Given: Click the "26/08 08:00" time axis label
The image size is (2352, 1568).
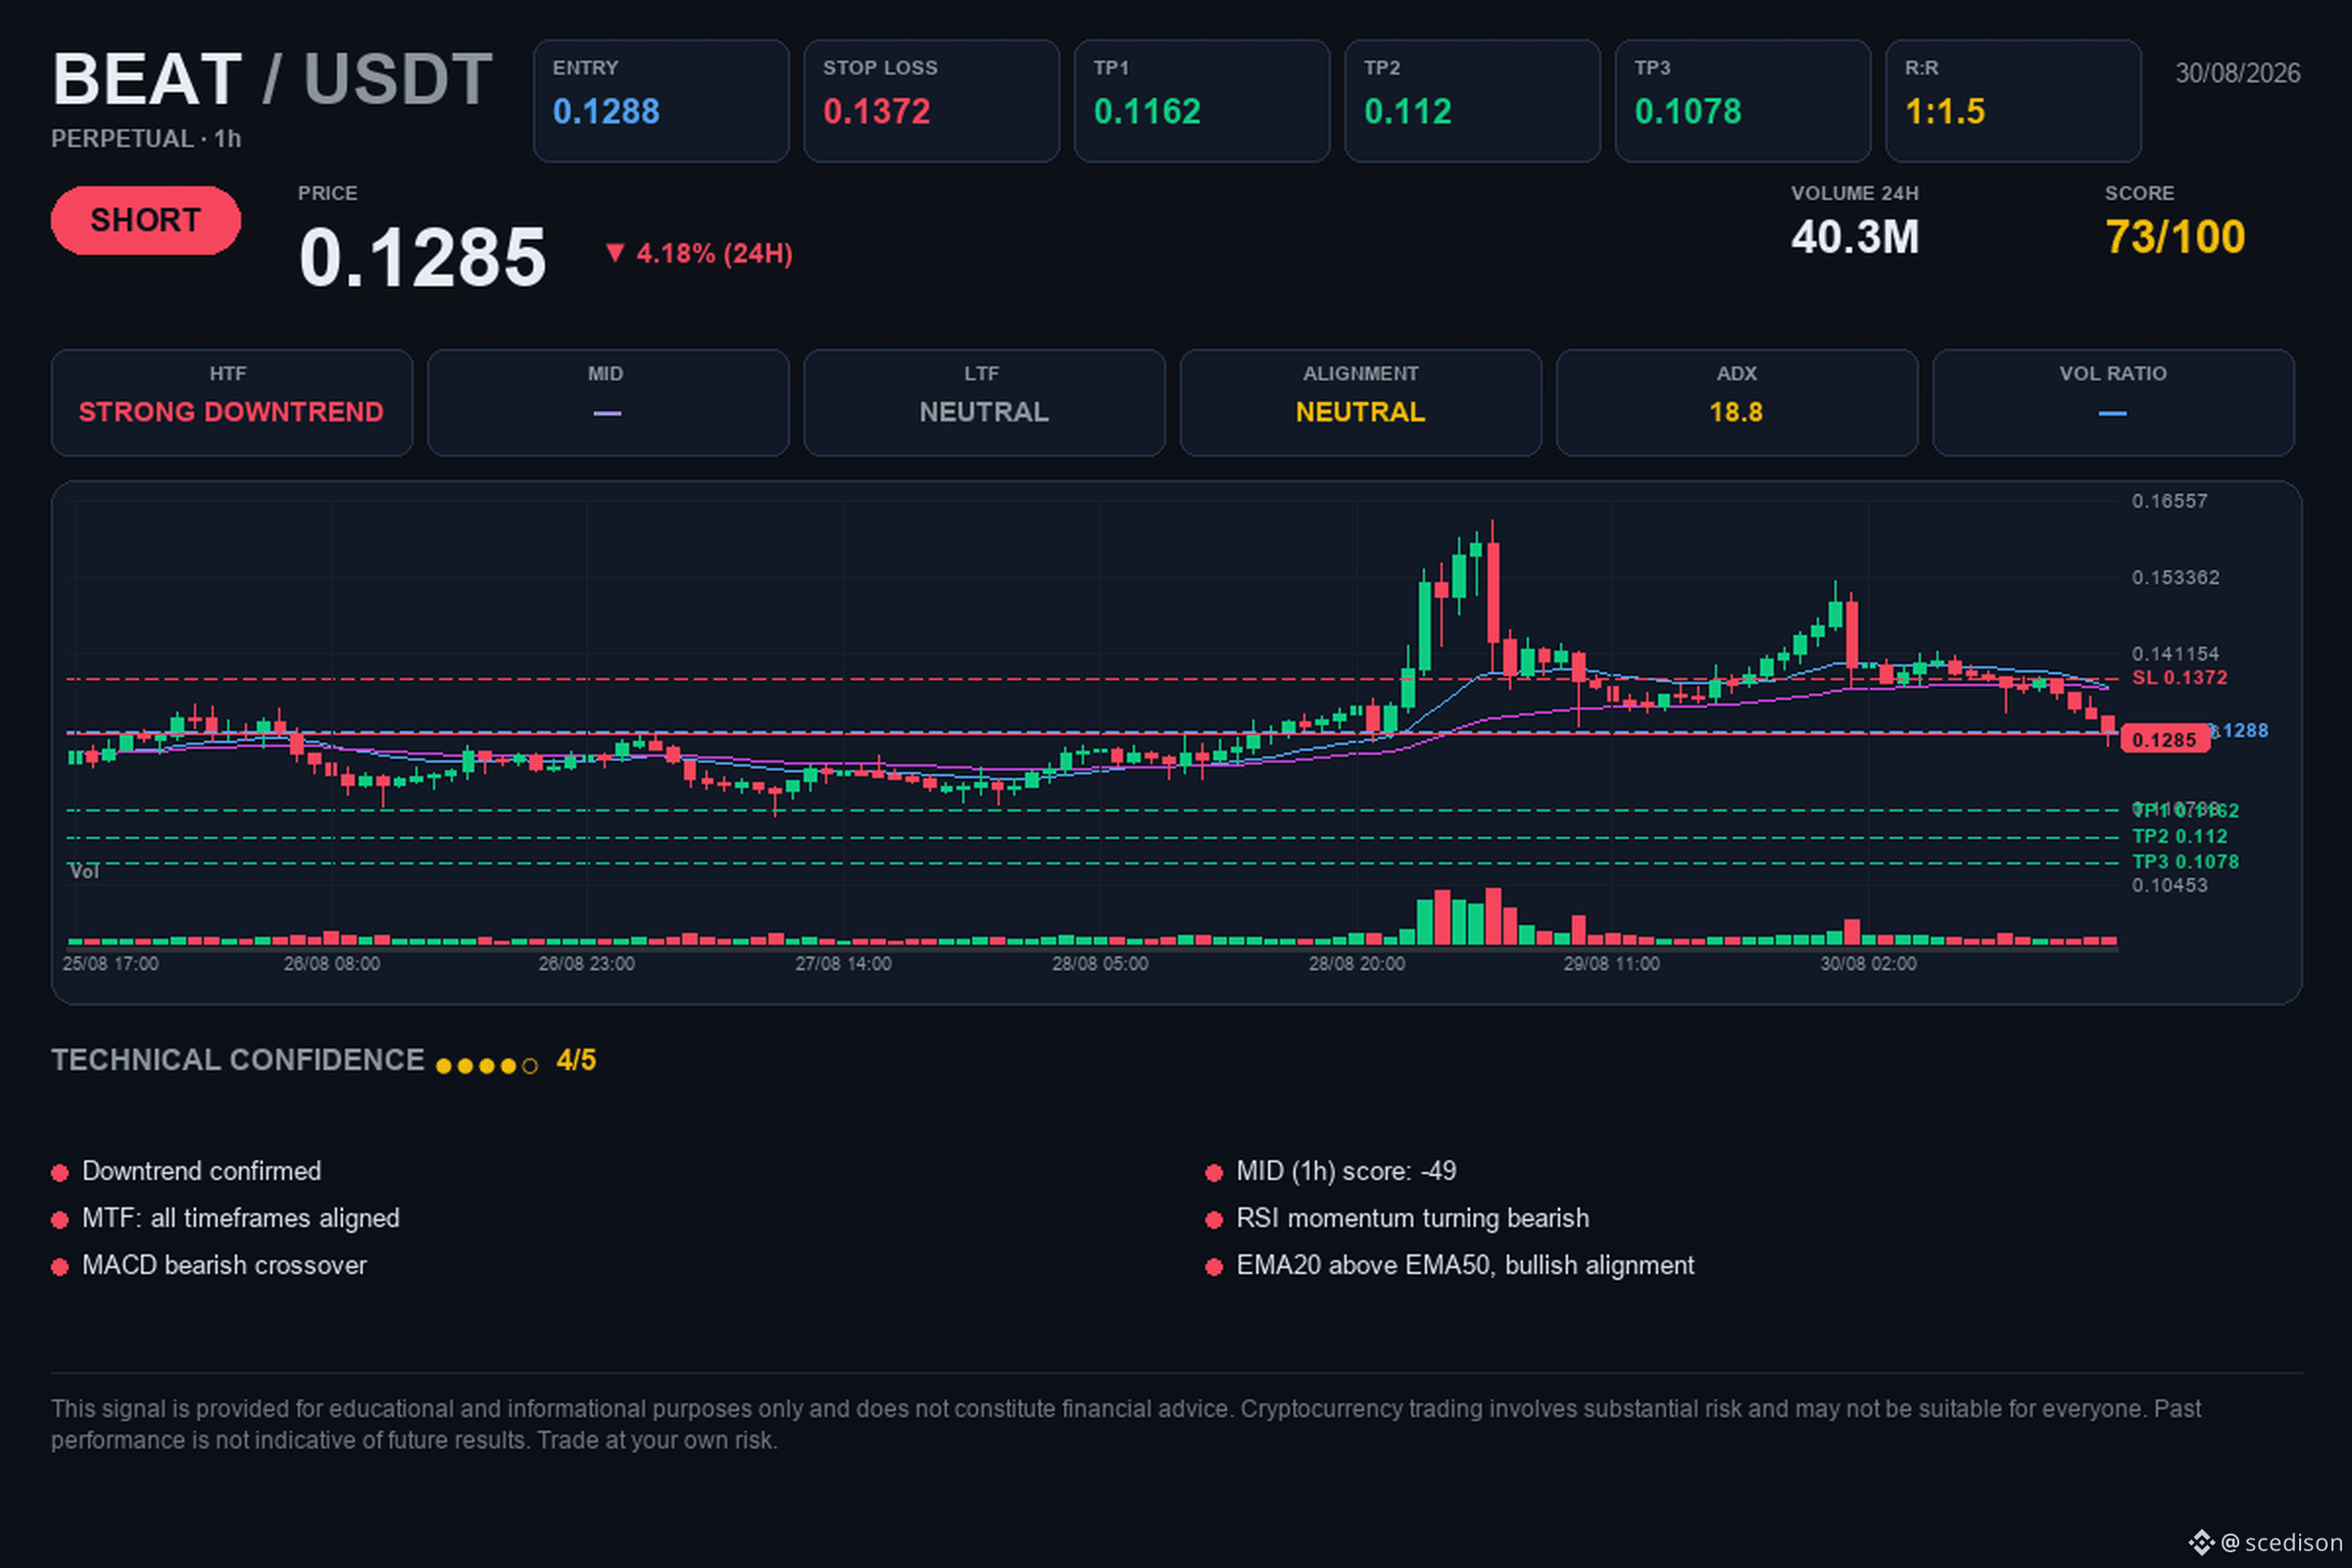Looking at the screenshot, I should pyautogui.click(x=332, y=964).
